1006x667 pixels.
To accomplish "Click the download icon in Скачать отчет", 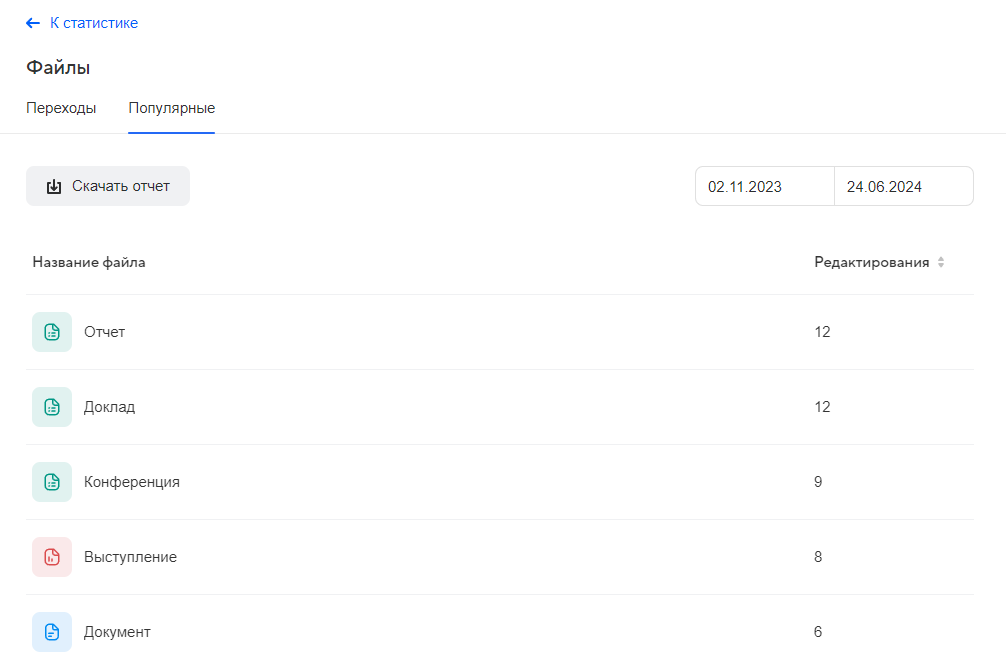I will tap(54, 186).
